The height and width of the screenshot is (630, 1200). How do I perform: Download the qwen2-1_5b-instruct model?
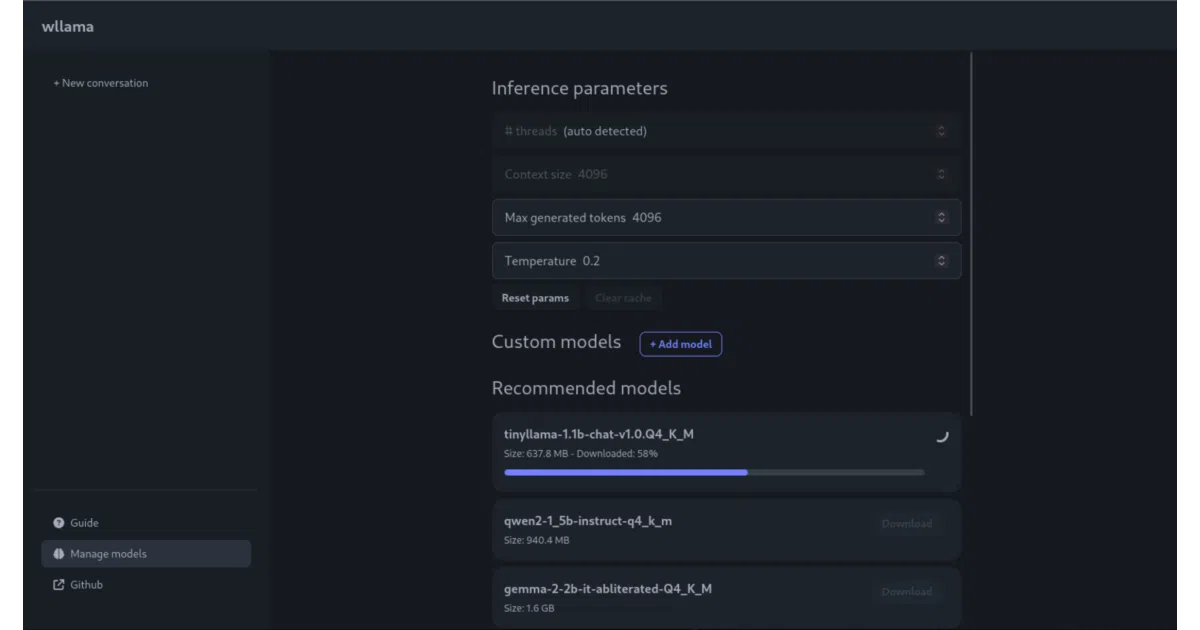[907, 524]
